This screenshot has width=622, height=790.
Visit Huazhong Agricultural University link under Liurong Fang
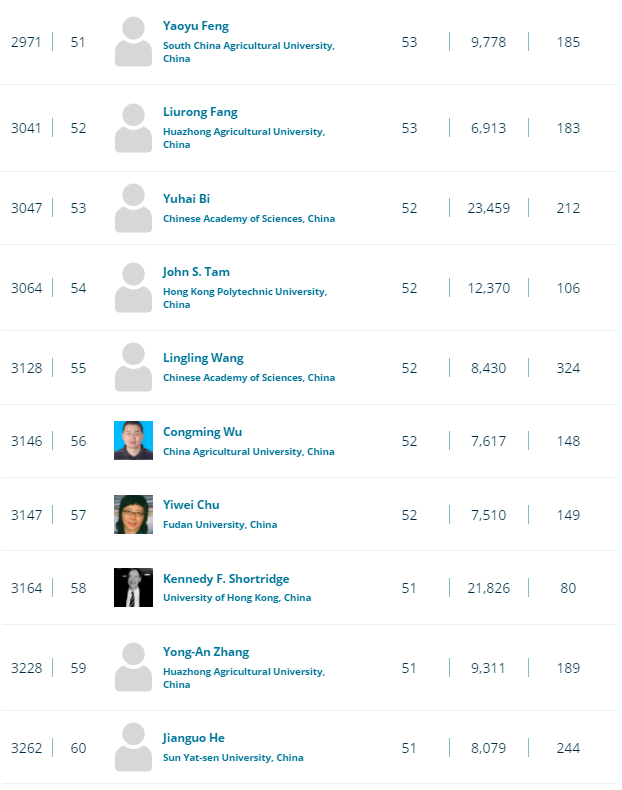pos(244,138)
